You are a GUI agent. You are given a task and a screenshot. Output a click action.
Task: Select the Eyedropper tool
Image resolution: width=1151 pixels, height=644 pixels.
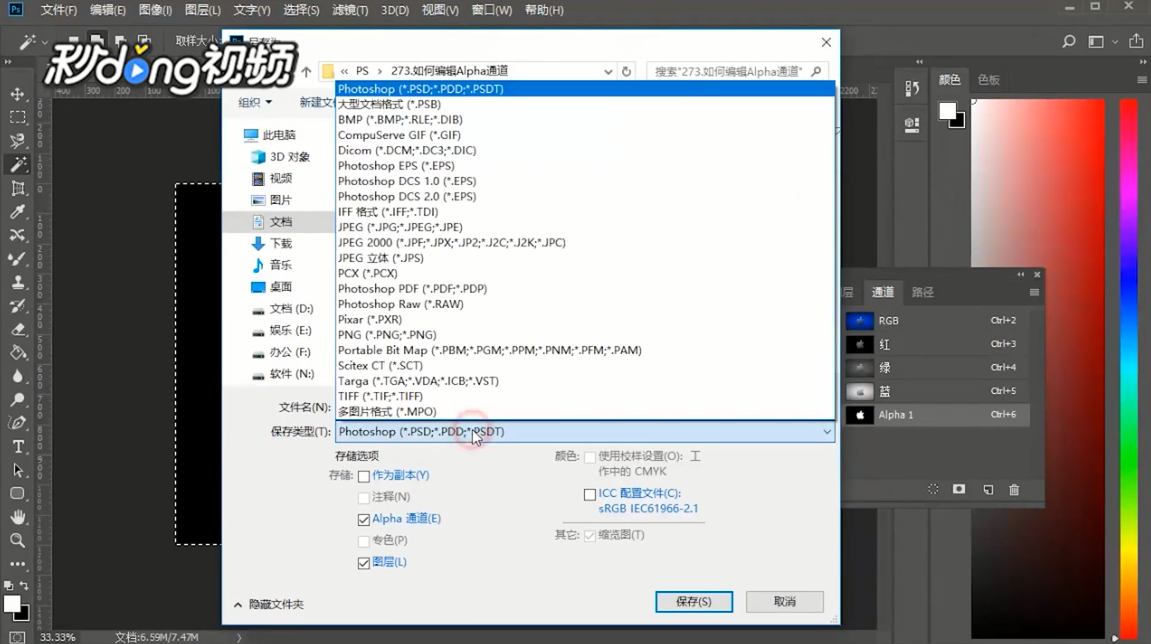[x=18, y=211]
